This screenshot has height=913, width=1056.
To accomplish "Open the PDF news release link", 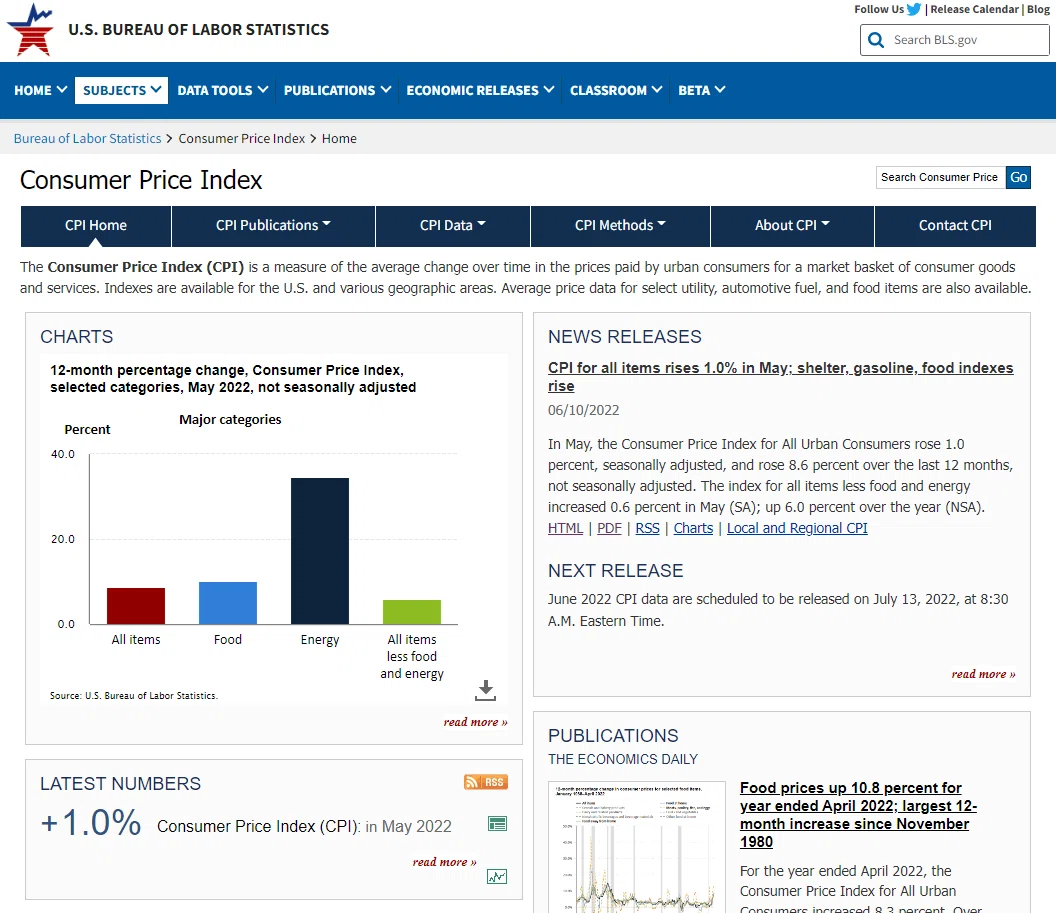I will pyautogui.click(x=609, y=529).
